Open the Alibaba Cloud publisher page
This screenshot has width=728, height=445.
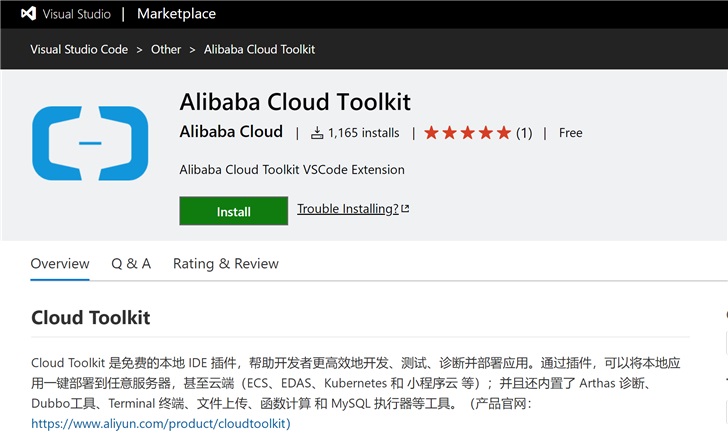(x=231, y=132)
